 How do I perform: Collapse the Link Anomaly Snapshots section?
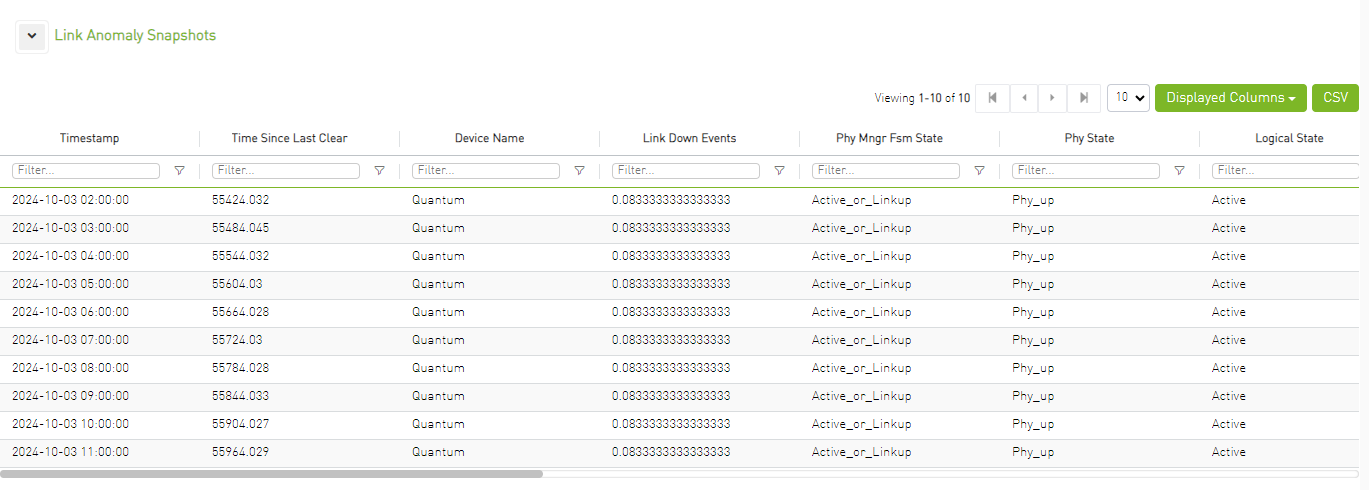(x=32, y=36)
